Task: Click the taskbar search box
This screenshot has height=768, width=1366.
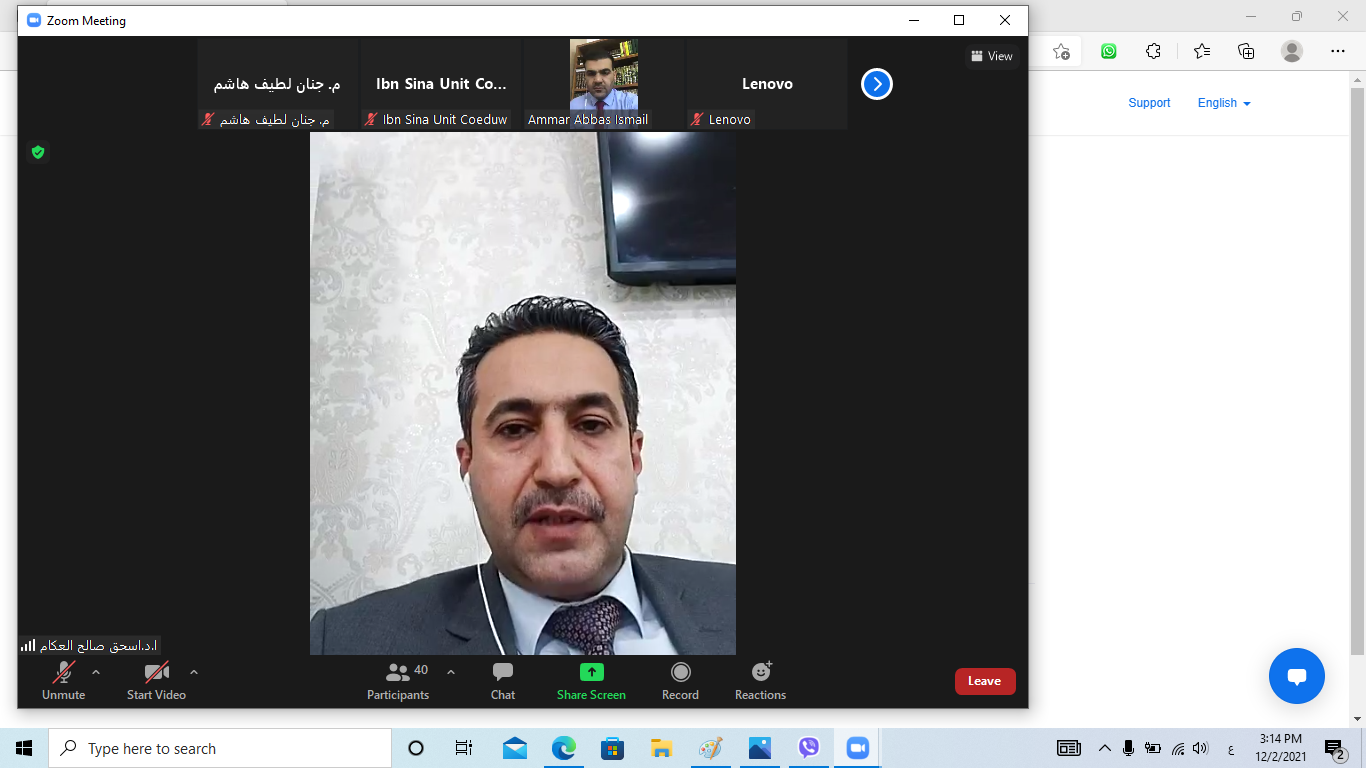Action: (x=220, y=748)
